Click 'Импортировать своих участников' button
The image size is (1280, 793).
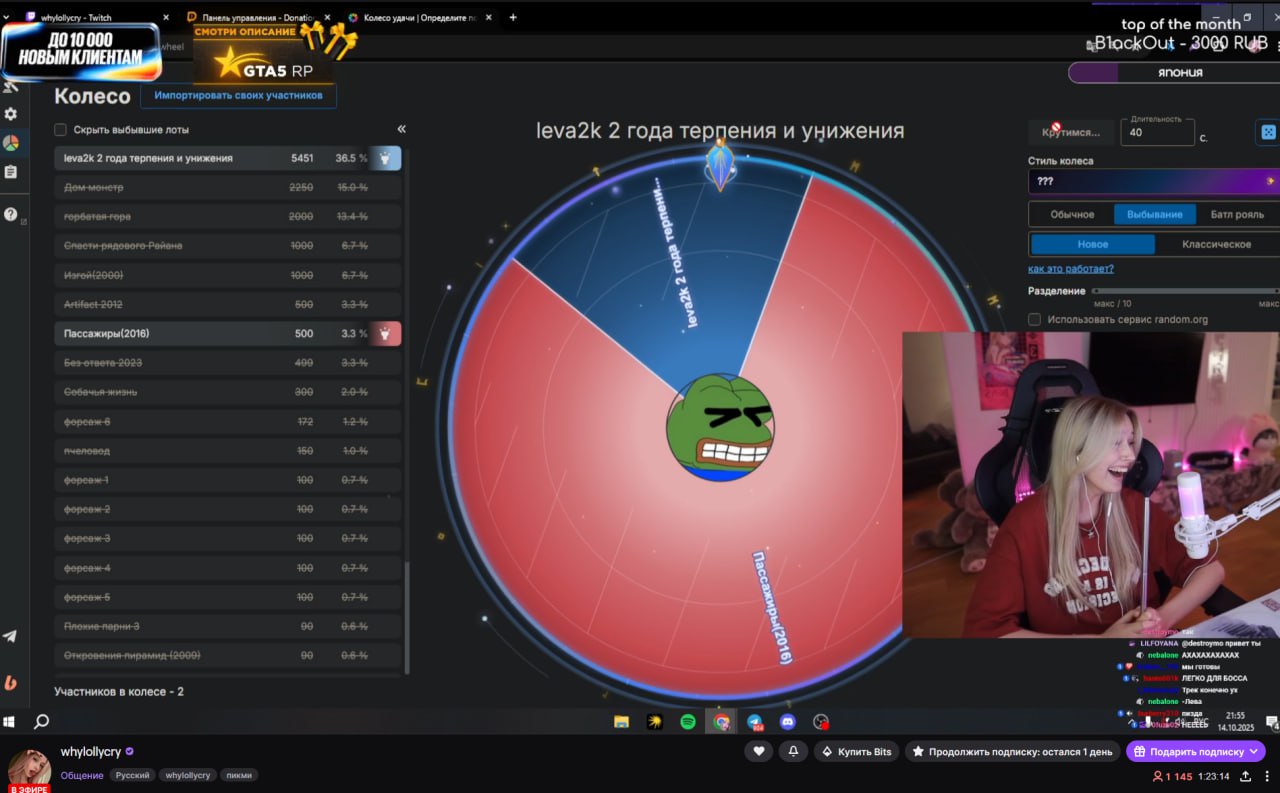click(x=238, y=95)
